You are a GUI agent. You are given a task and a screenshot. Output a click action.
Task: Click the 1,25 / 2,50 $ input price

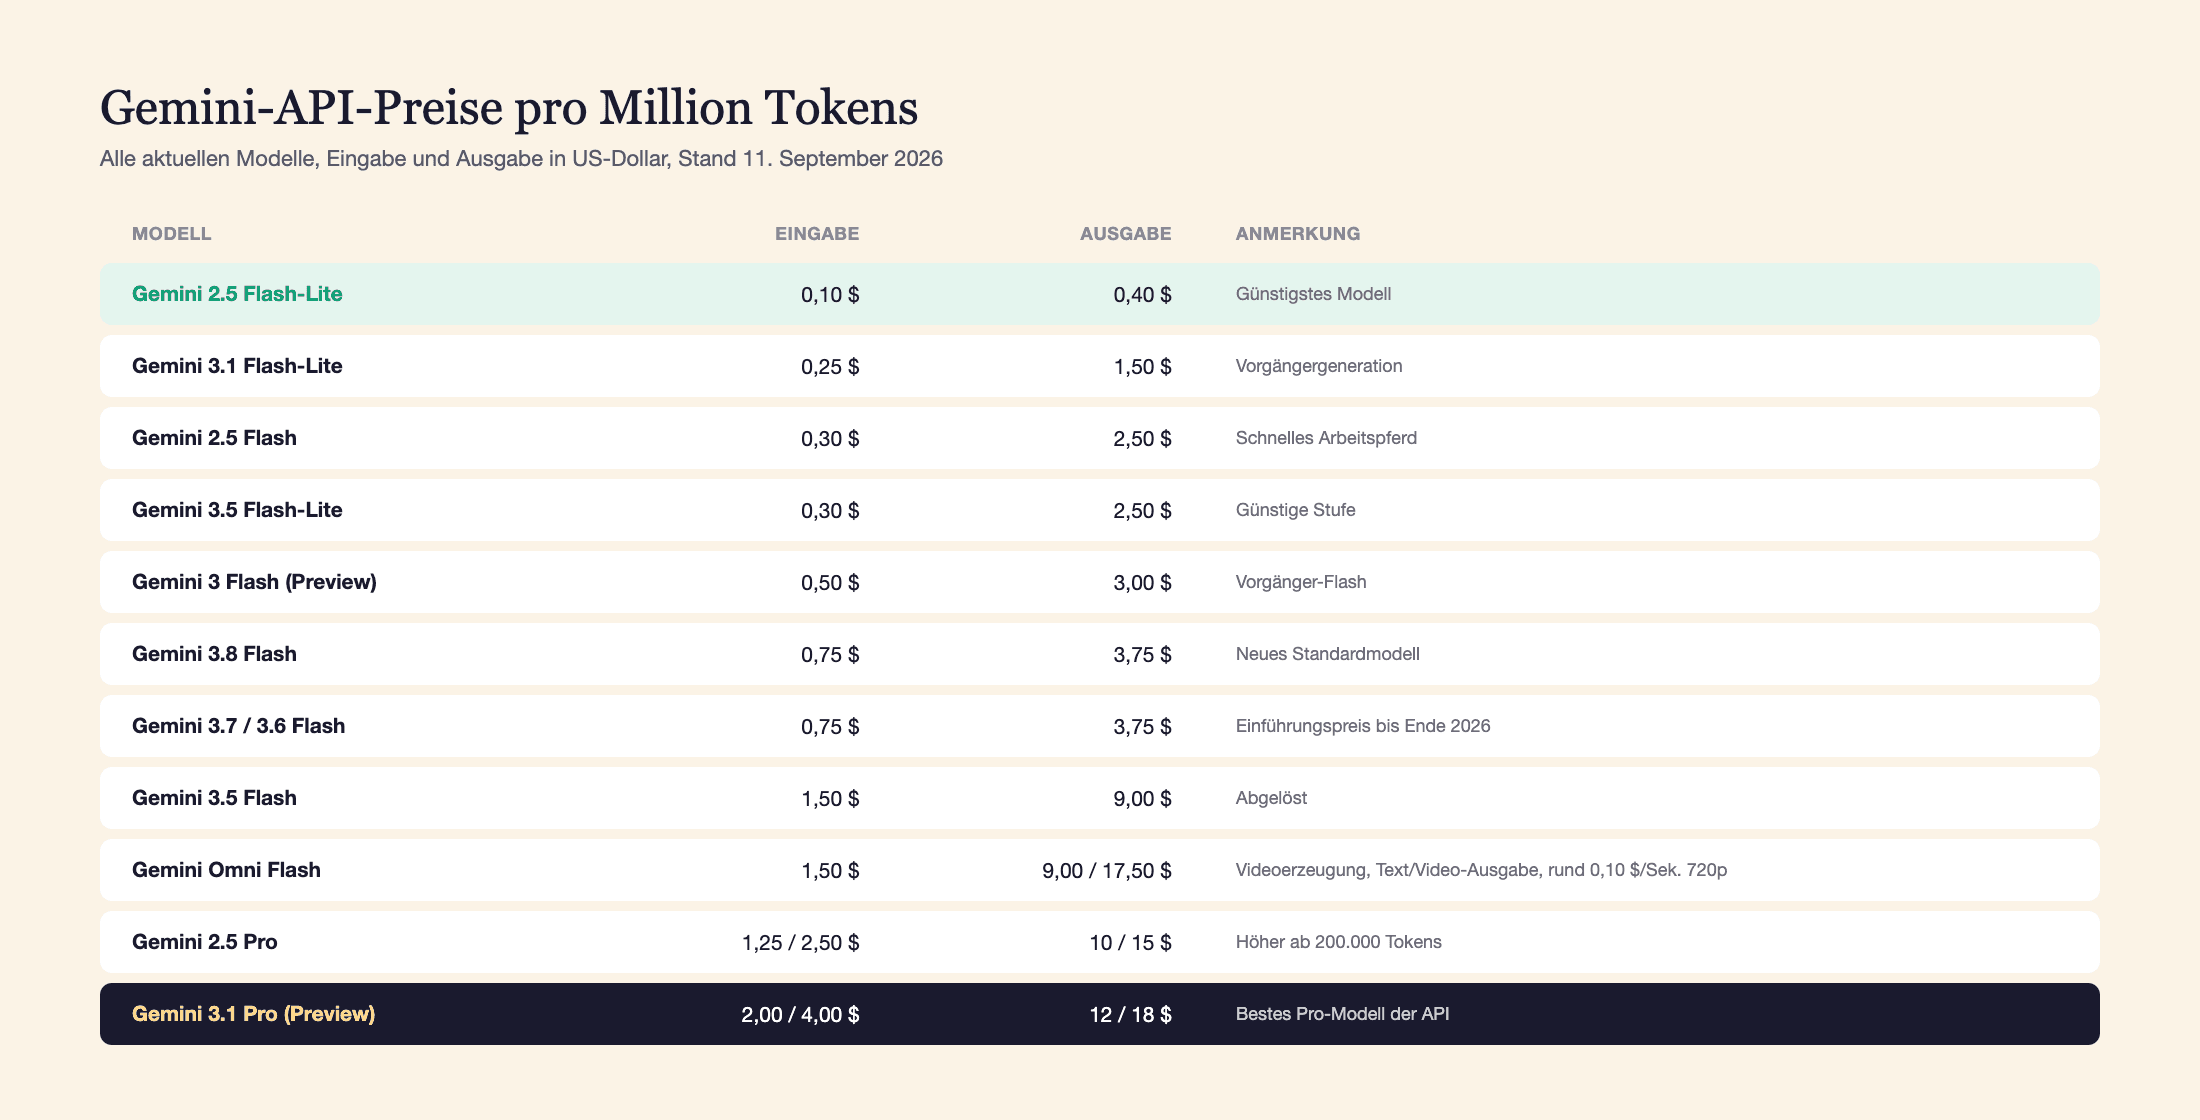[800, 943]
